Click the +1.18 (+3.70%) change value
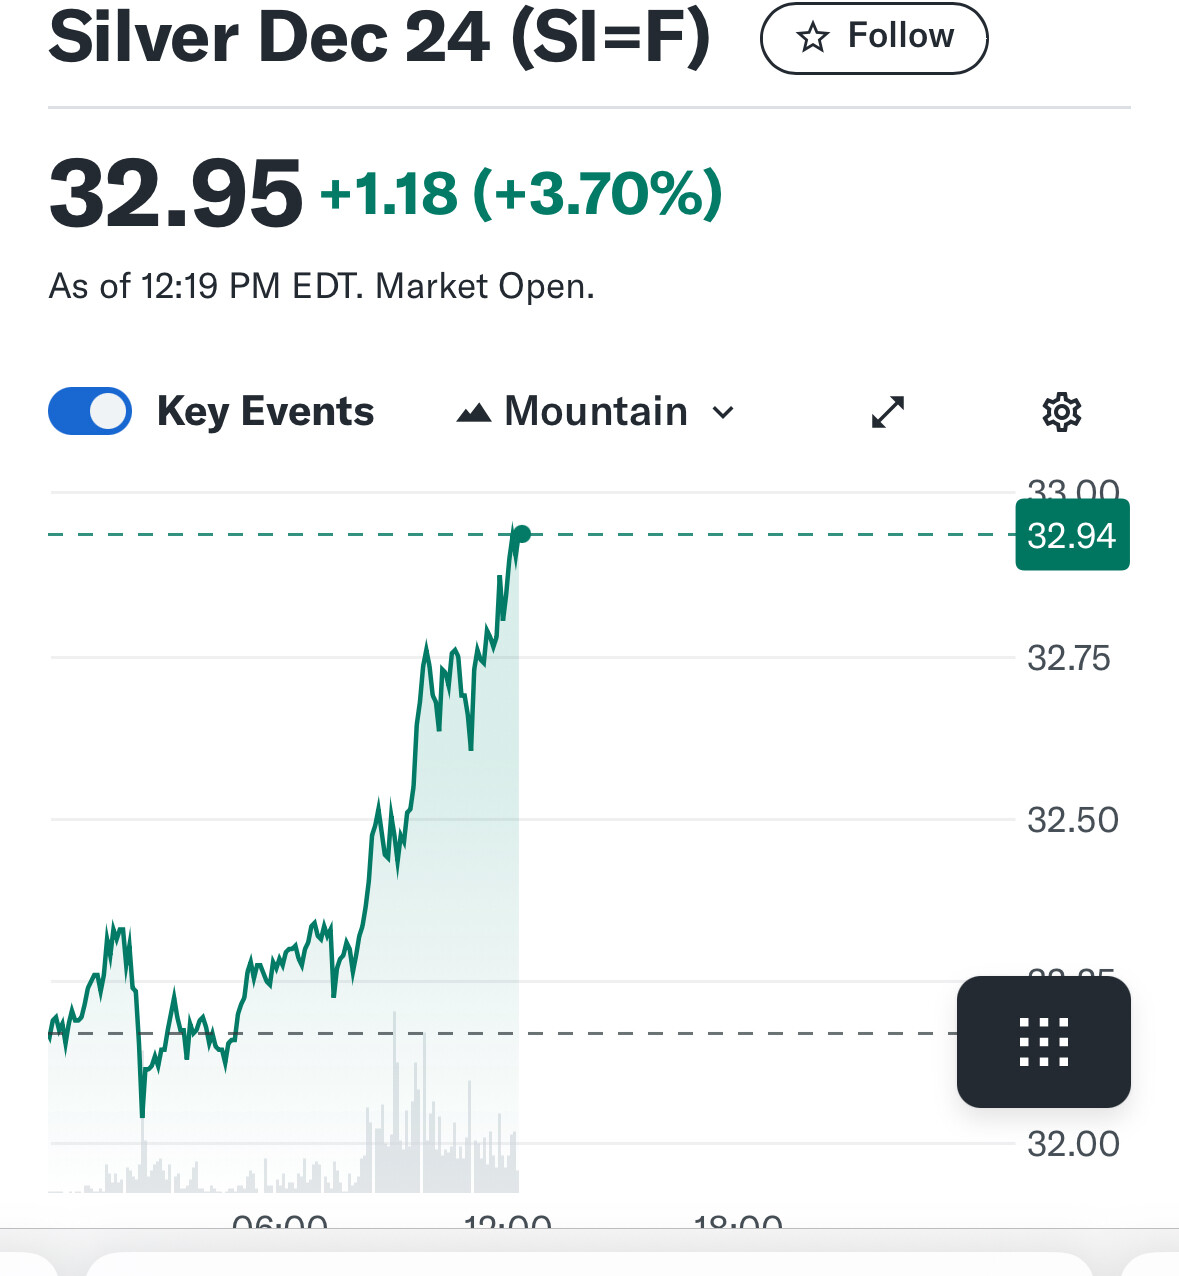This screenshot has height=1276, width=1179. coord(521,193)
